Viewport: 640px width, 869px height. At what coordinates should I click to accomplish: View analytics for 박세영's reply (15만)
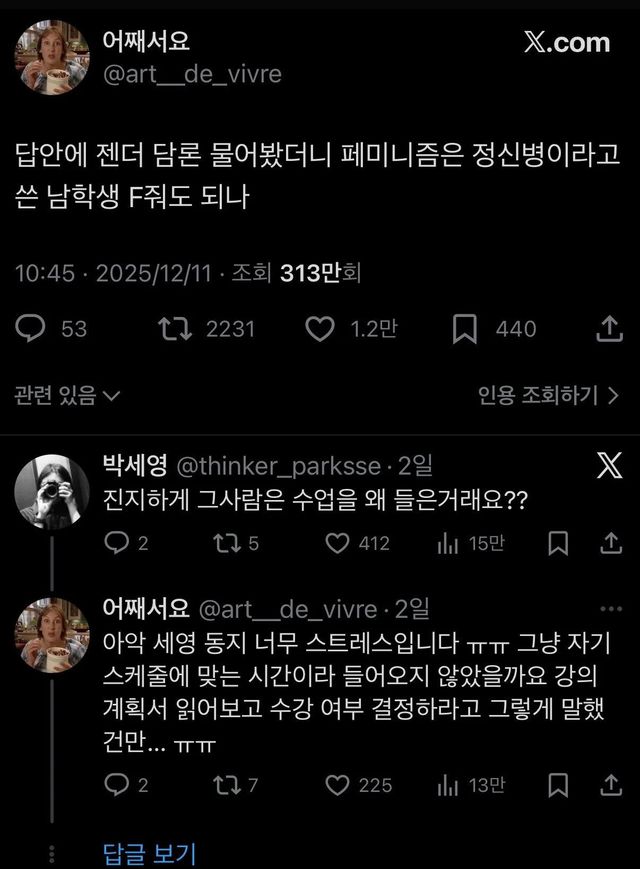pyautogui.click(x=447, y=543)
